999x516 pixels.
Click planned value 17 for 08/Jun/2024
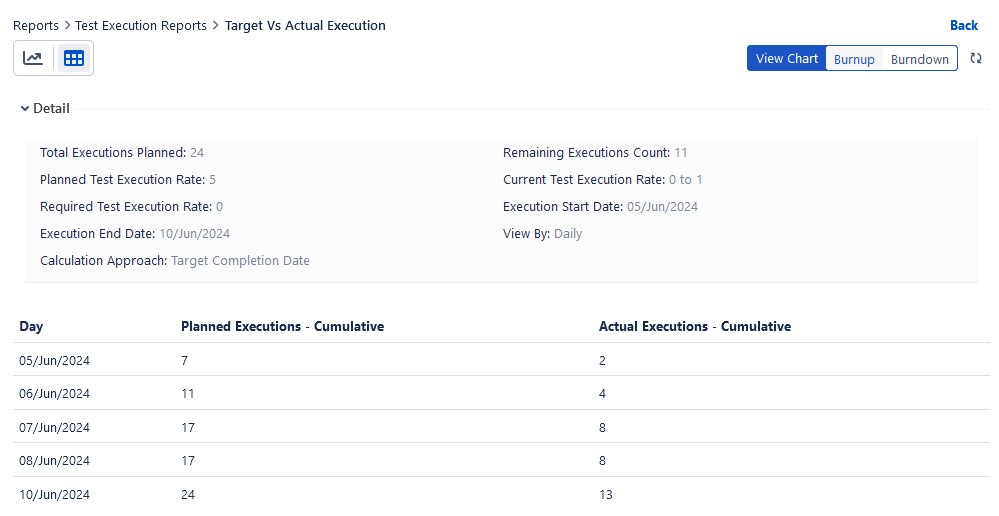click(x=188, y=461)
